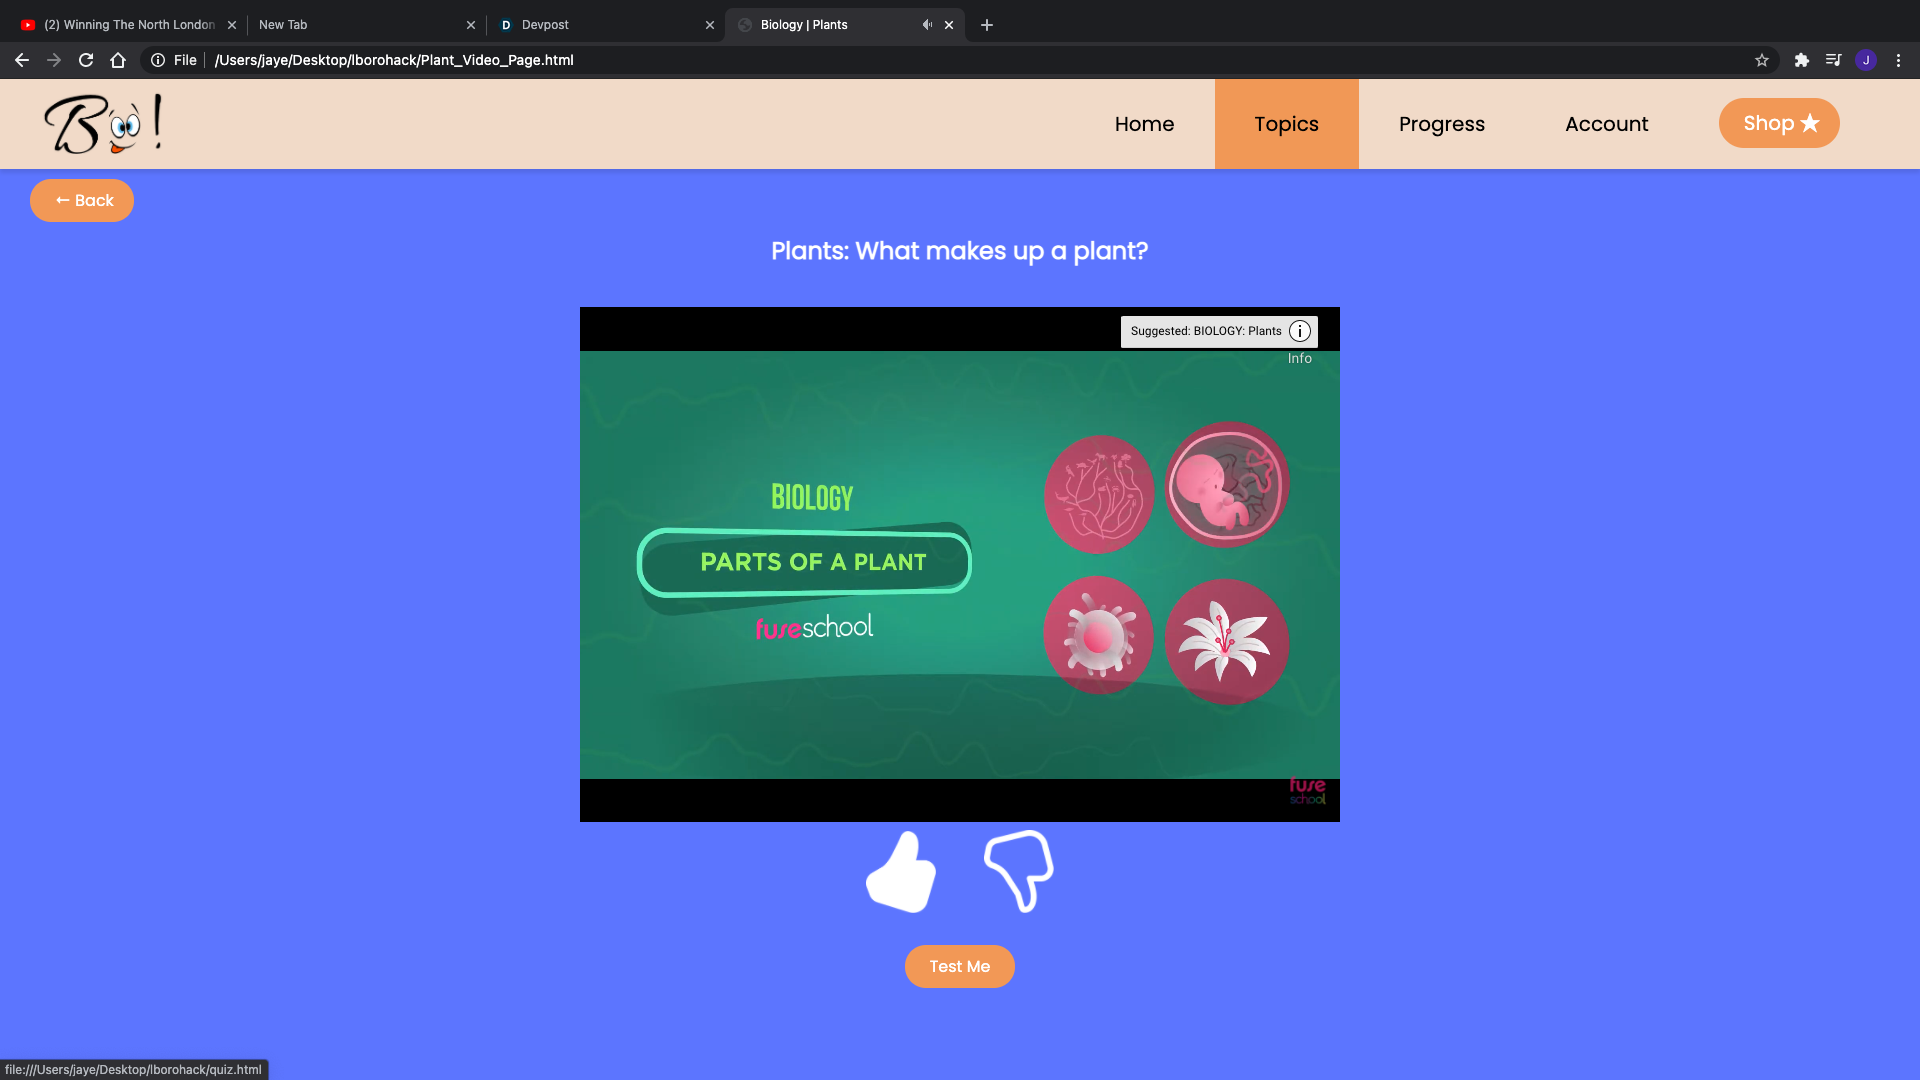Go to the Progress nav item
The image size is (1920, 1080).
click(1441, 124)
